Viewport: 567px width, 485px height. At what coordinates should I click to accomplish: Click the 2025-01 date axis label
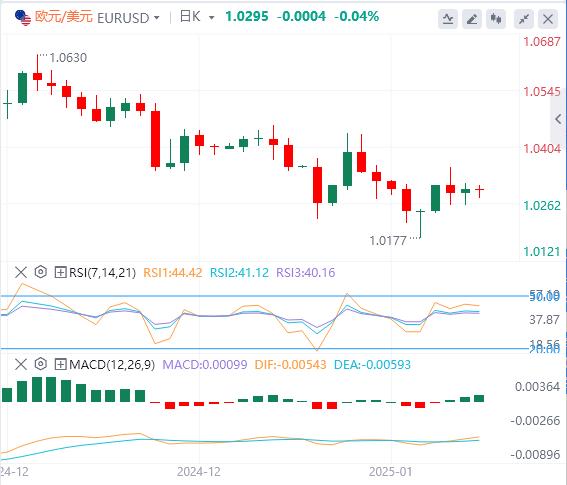(390, 472)
